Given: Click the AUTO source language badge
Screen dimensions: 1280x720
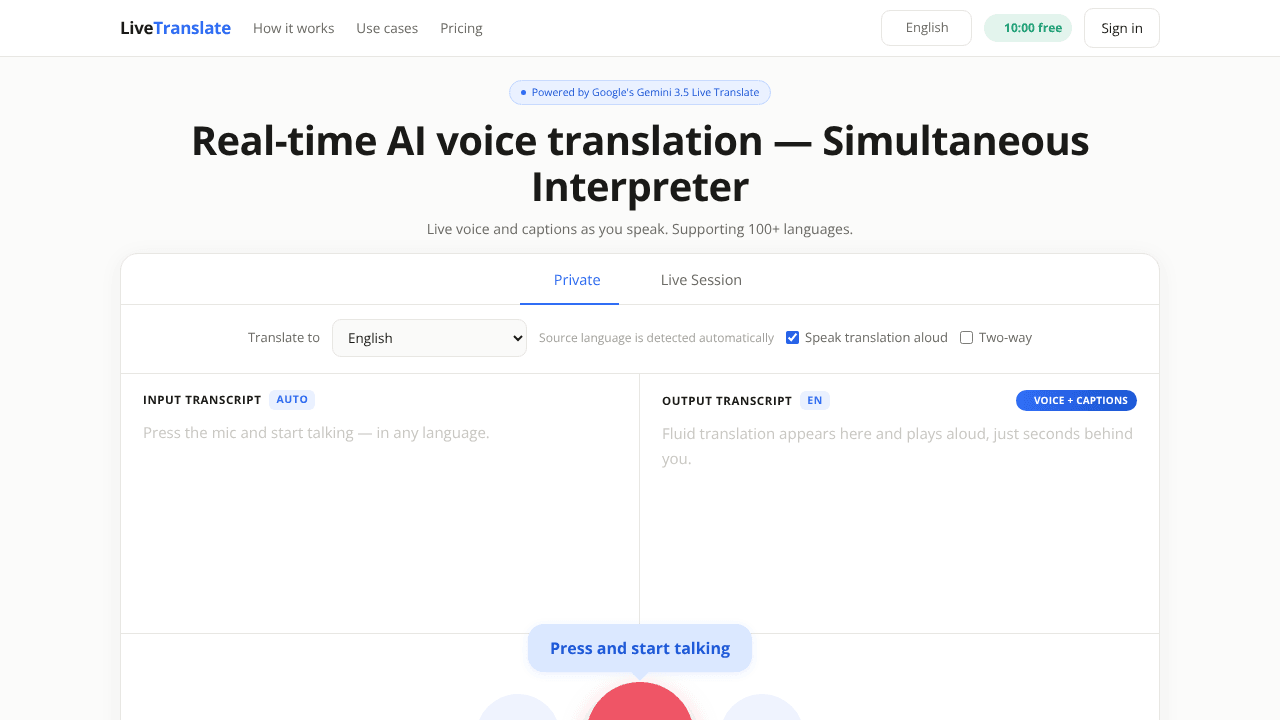Looking at the screenshot, I should [x=292, y=400].
